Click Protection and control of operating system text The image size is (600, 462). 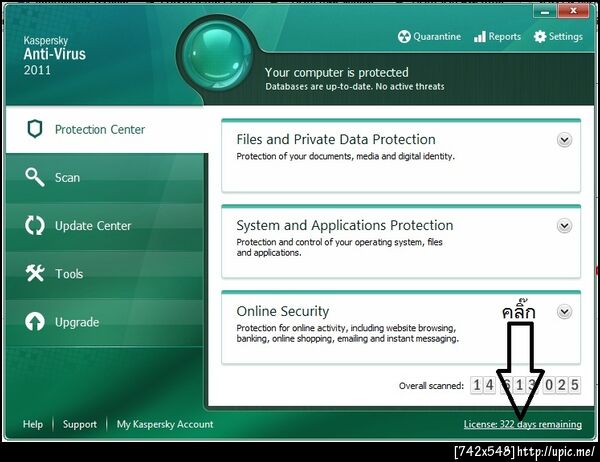point(339,247)
